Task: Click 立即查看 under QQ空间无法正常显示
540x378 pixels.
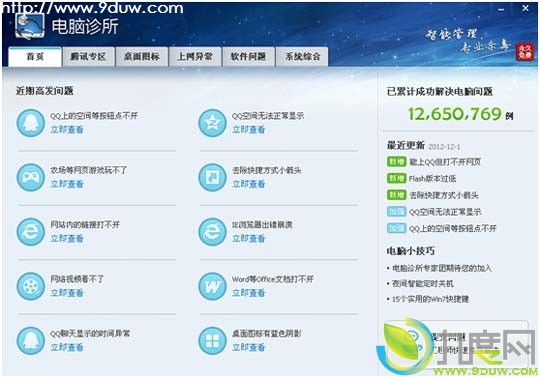Action: click(x=248, y=129)
